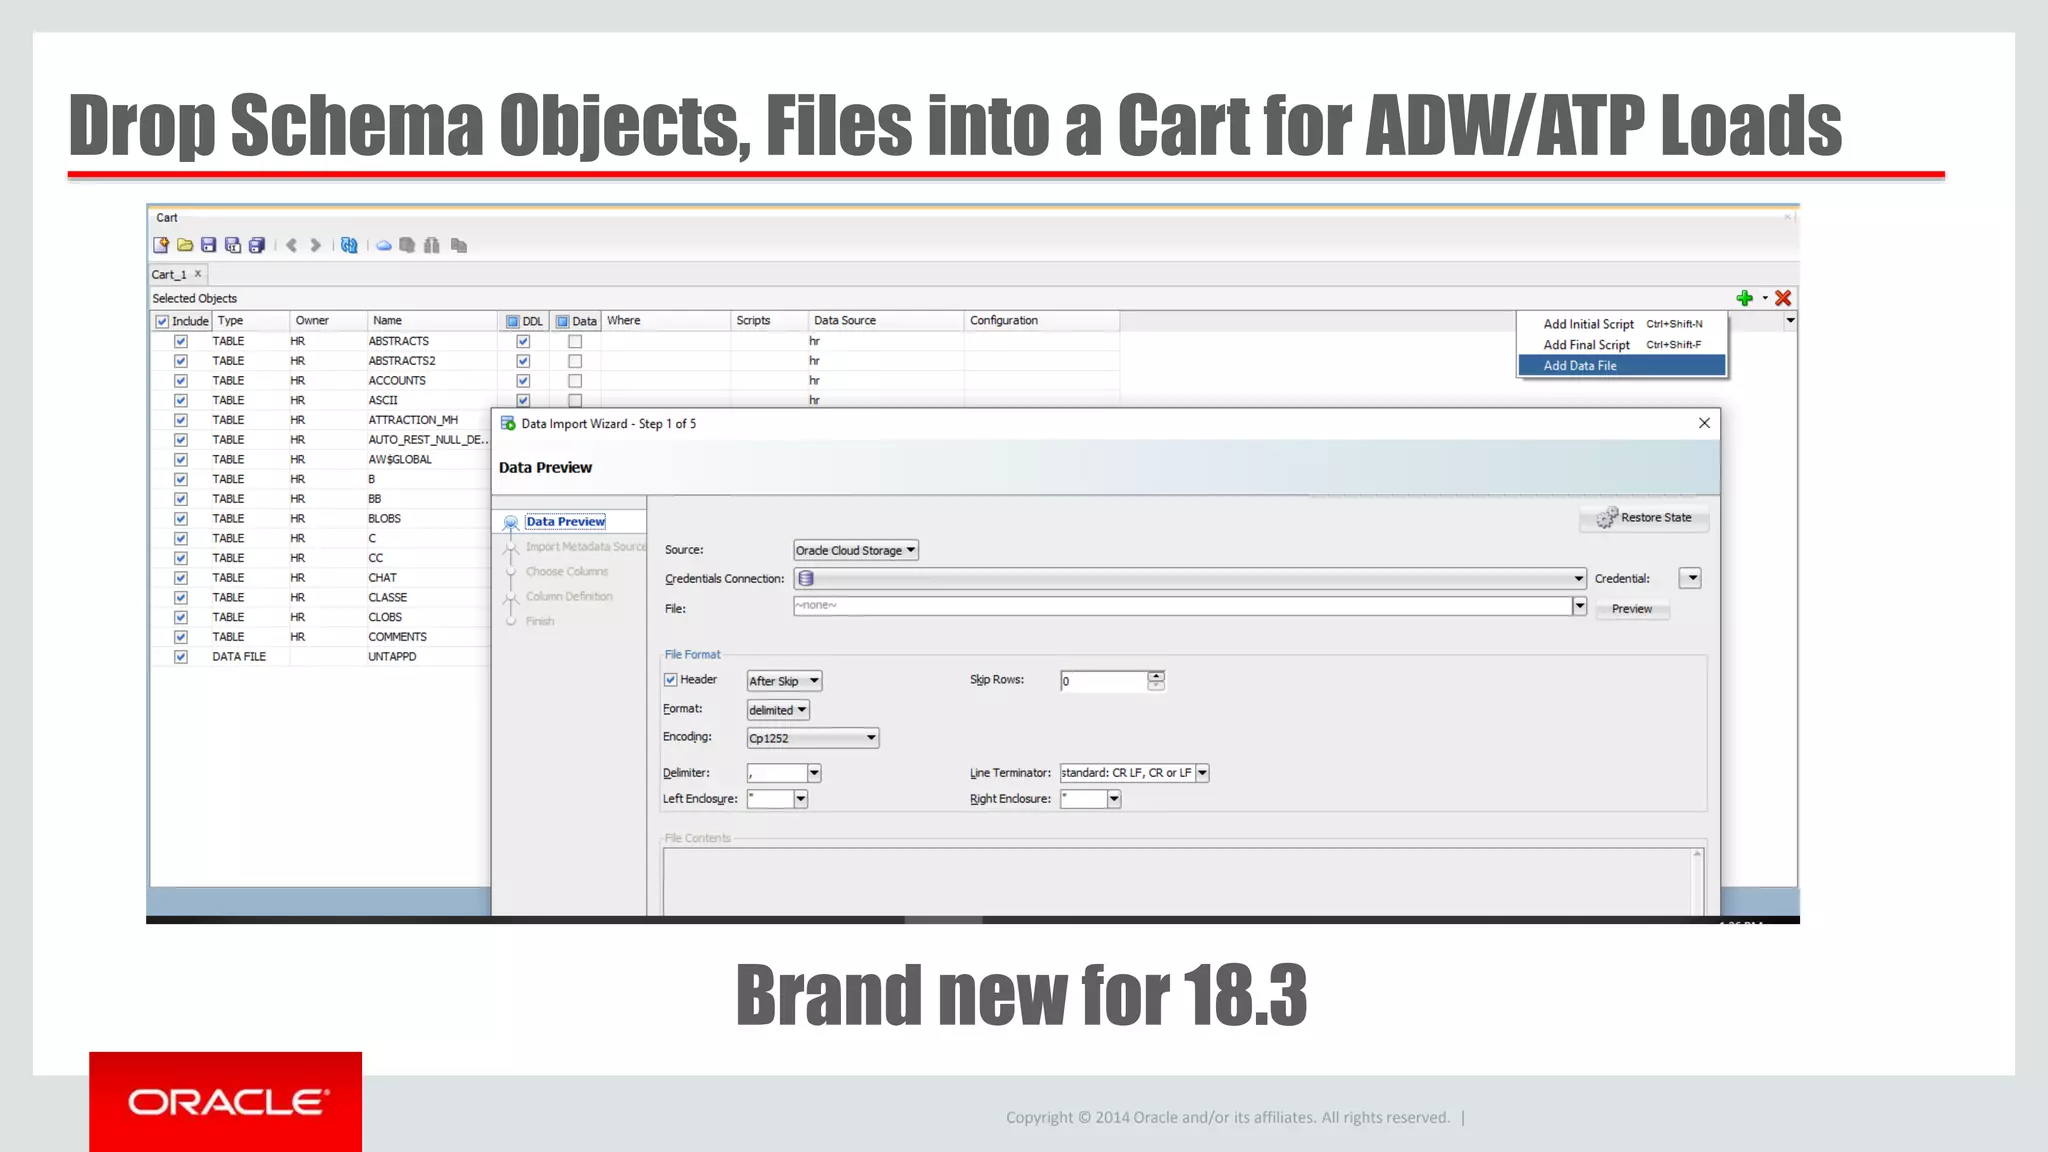Click the gray compare carts icon
This screenshot has width=2048, height=1152.
(432, 245)
